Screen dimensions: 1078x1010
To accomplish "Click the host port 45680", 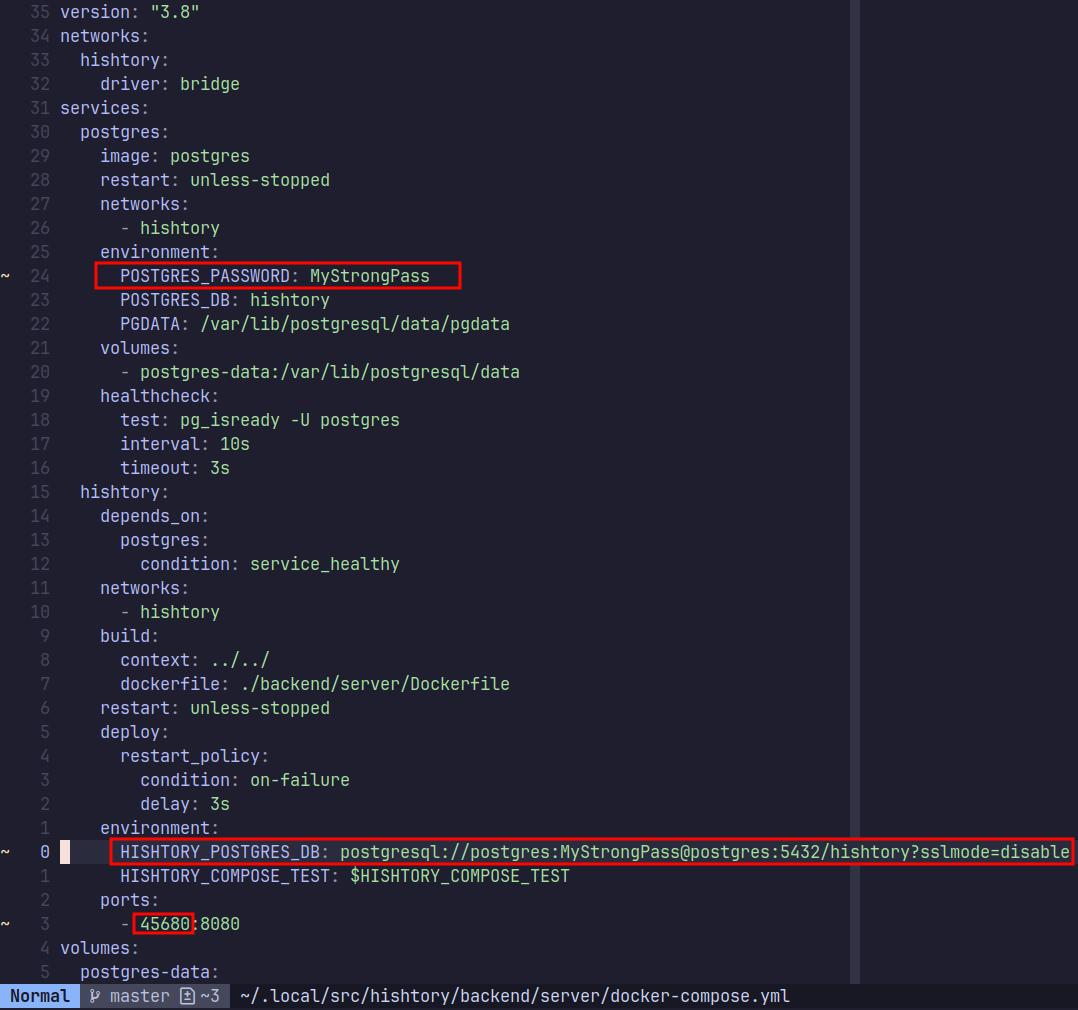I will point(164,924).
